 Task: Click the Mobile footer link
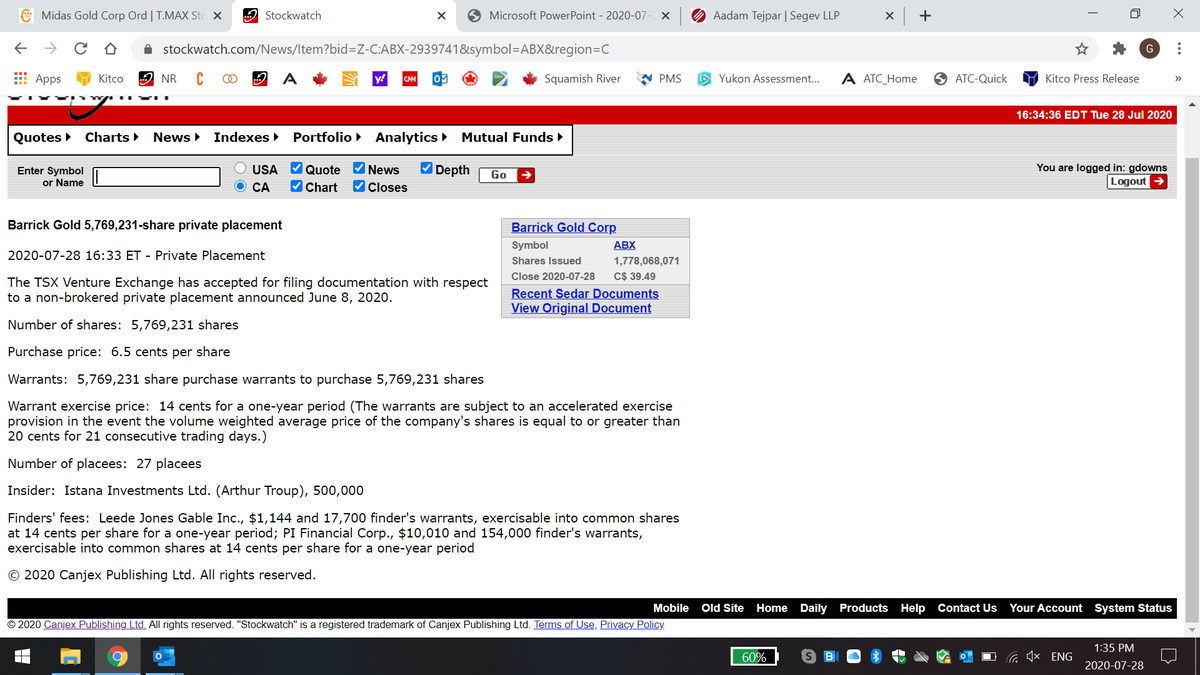click(x=671, y=608)
